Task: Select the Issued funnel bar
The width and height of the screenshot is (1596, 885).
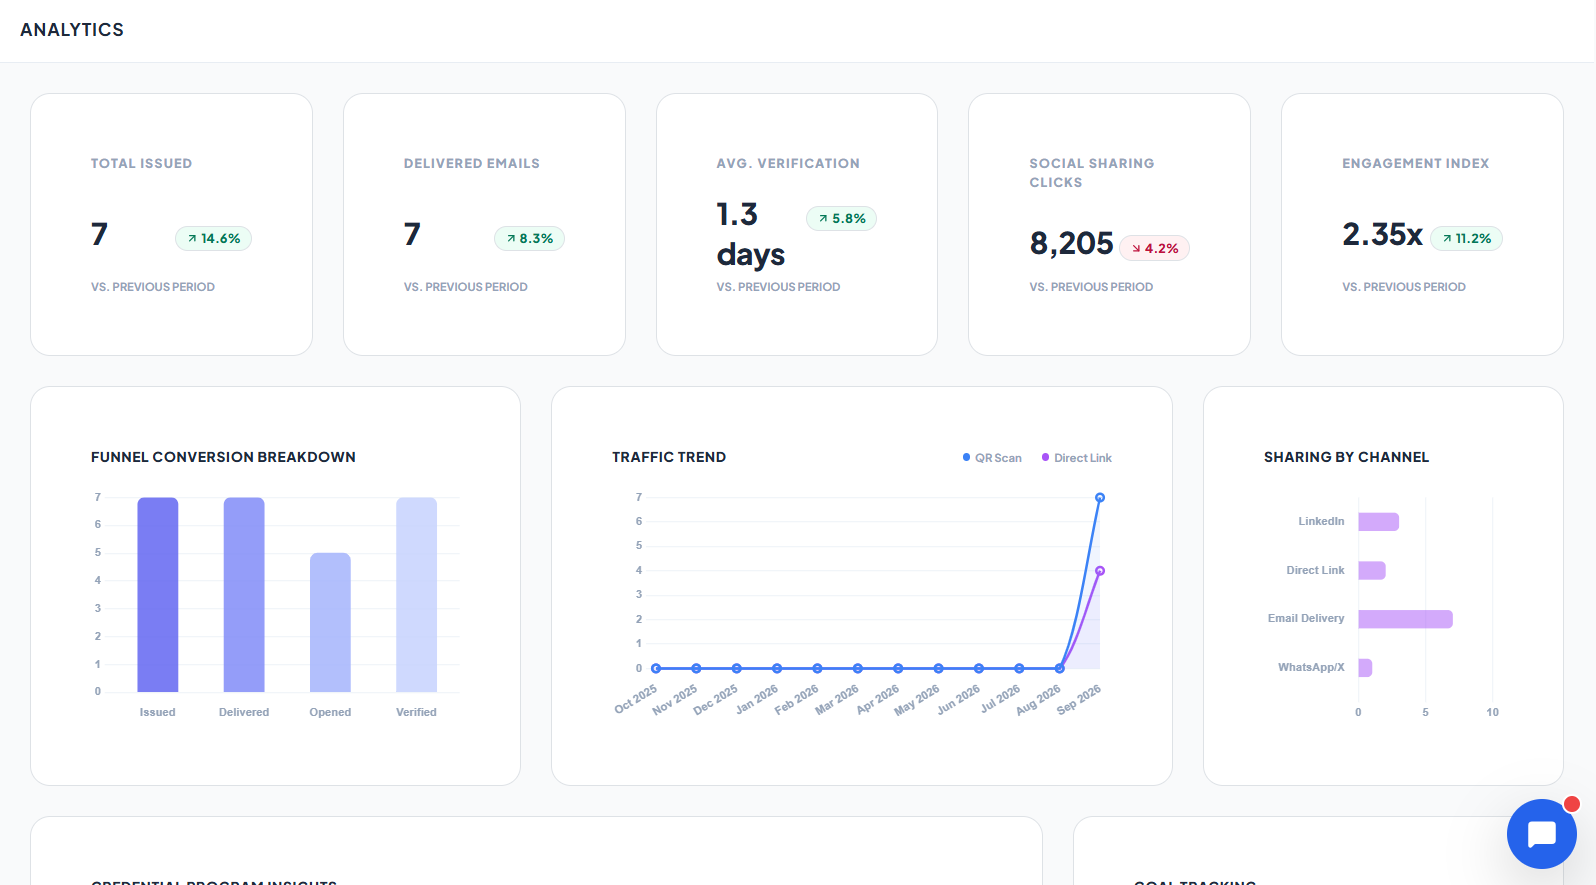Action: coord(158,594)
